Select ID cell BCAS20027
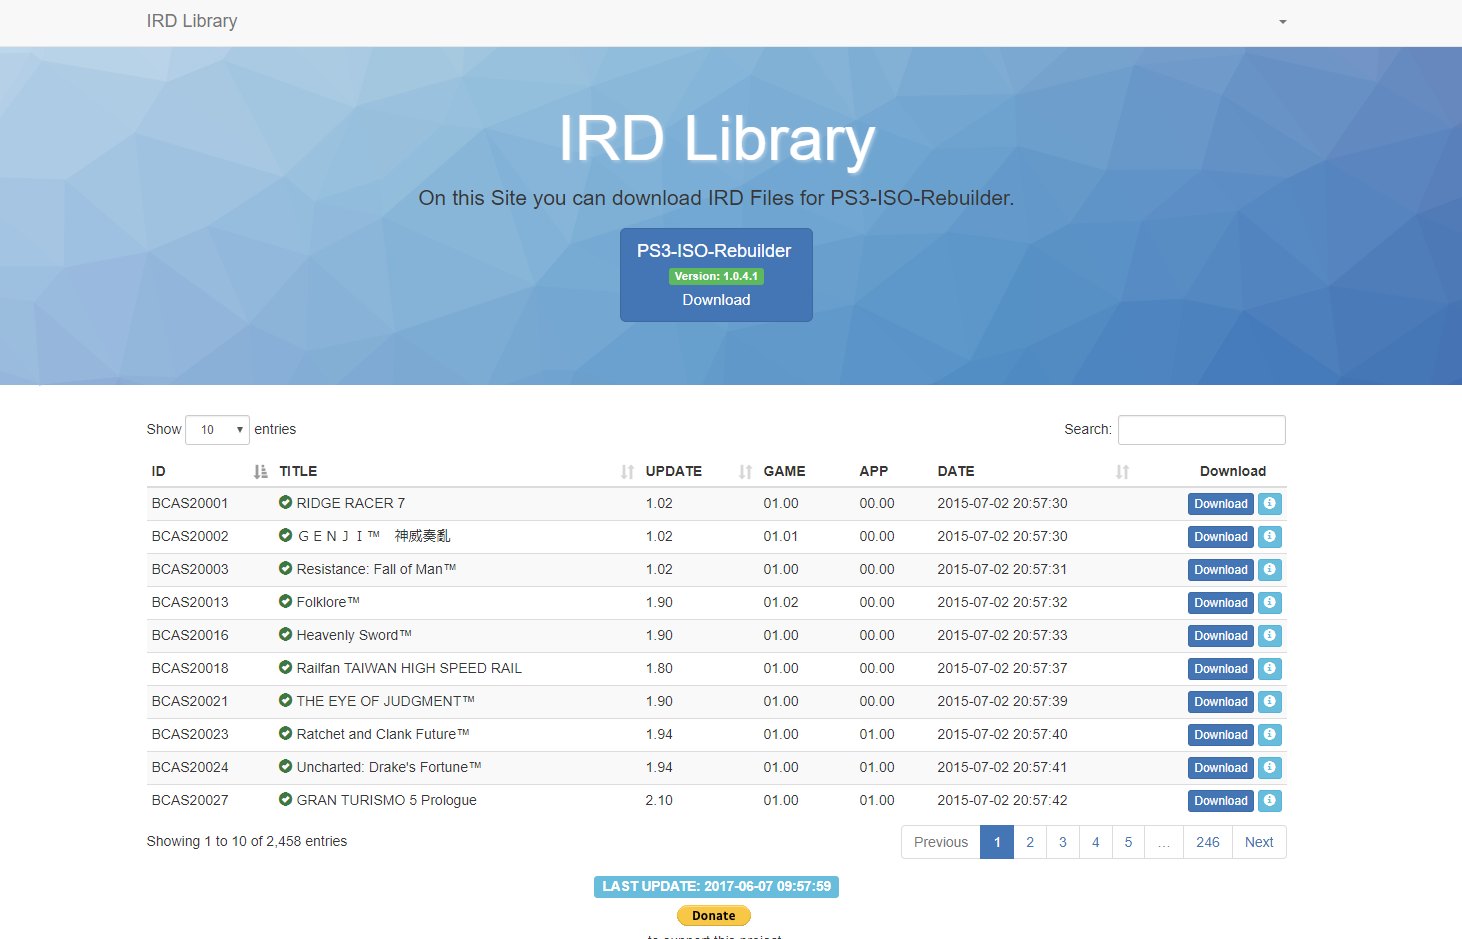The height and width of the screenshot is (939, 1462). point(190,800)
